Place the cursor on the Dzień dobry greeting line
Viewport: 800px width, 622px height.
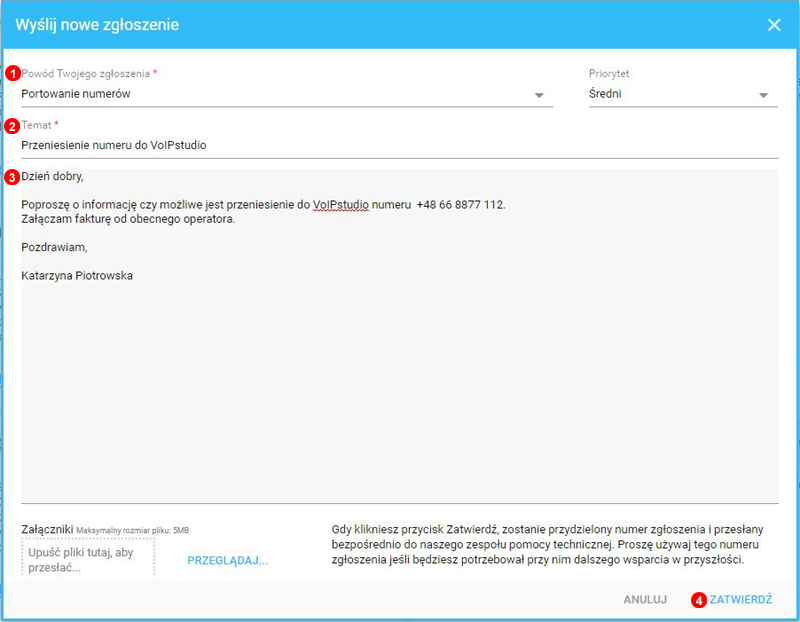53,177
